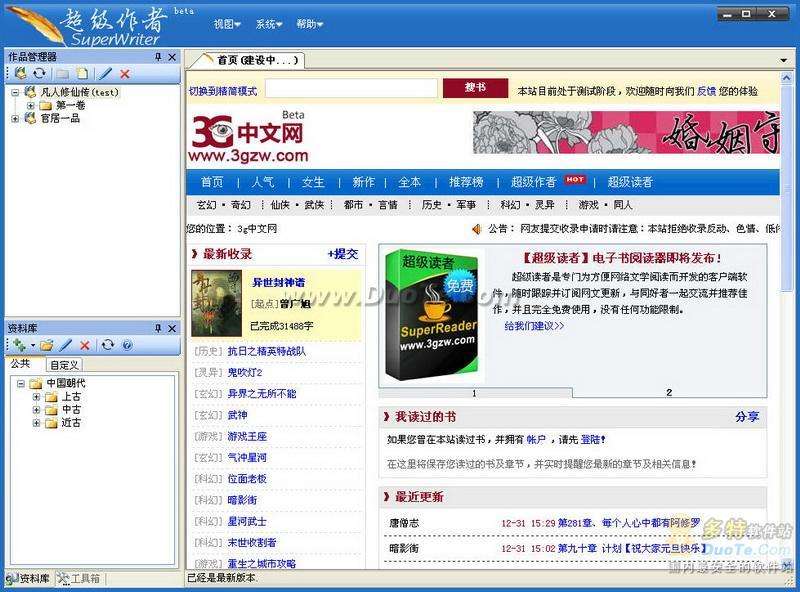The width and height of the screenshot is (800, 592).
Task: Click the 登陆 login link
Action: click(x=590, y=439)
